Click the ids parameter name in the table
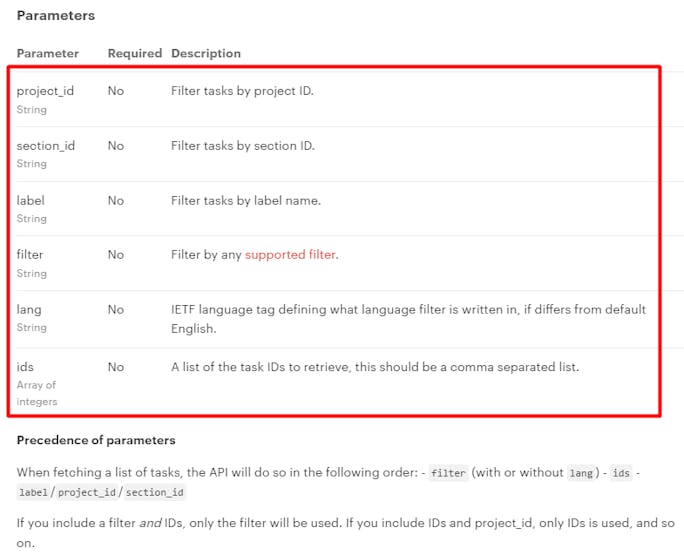This screenshot has height=555, width=684. click(25, 367)
